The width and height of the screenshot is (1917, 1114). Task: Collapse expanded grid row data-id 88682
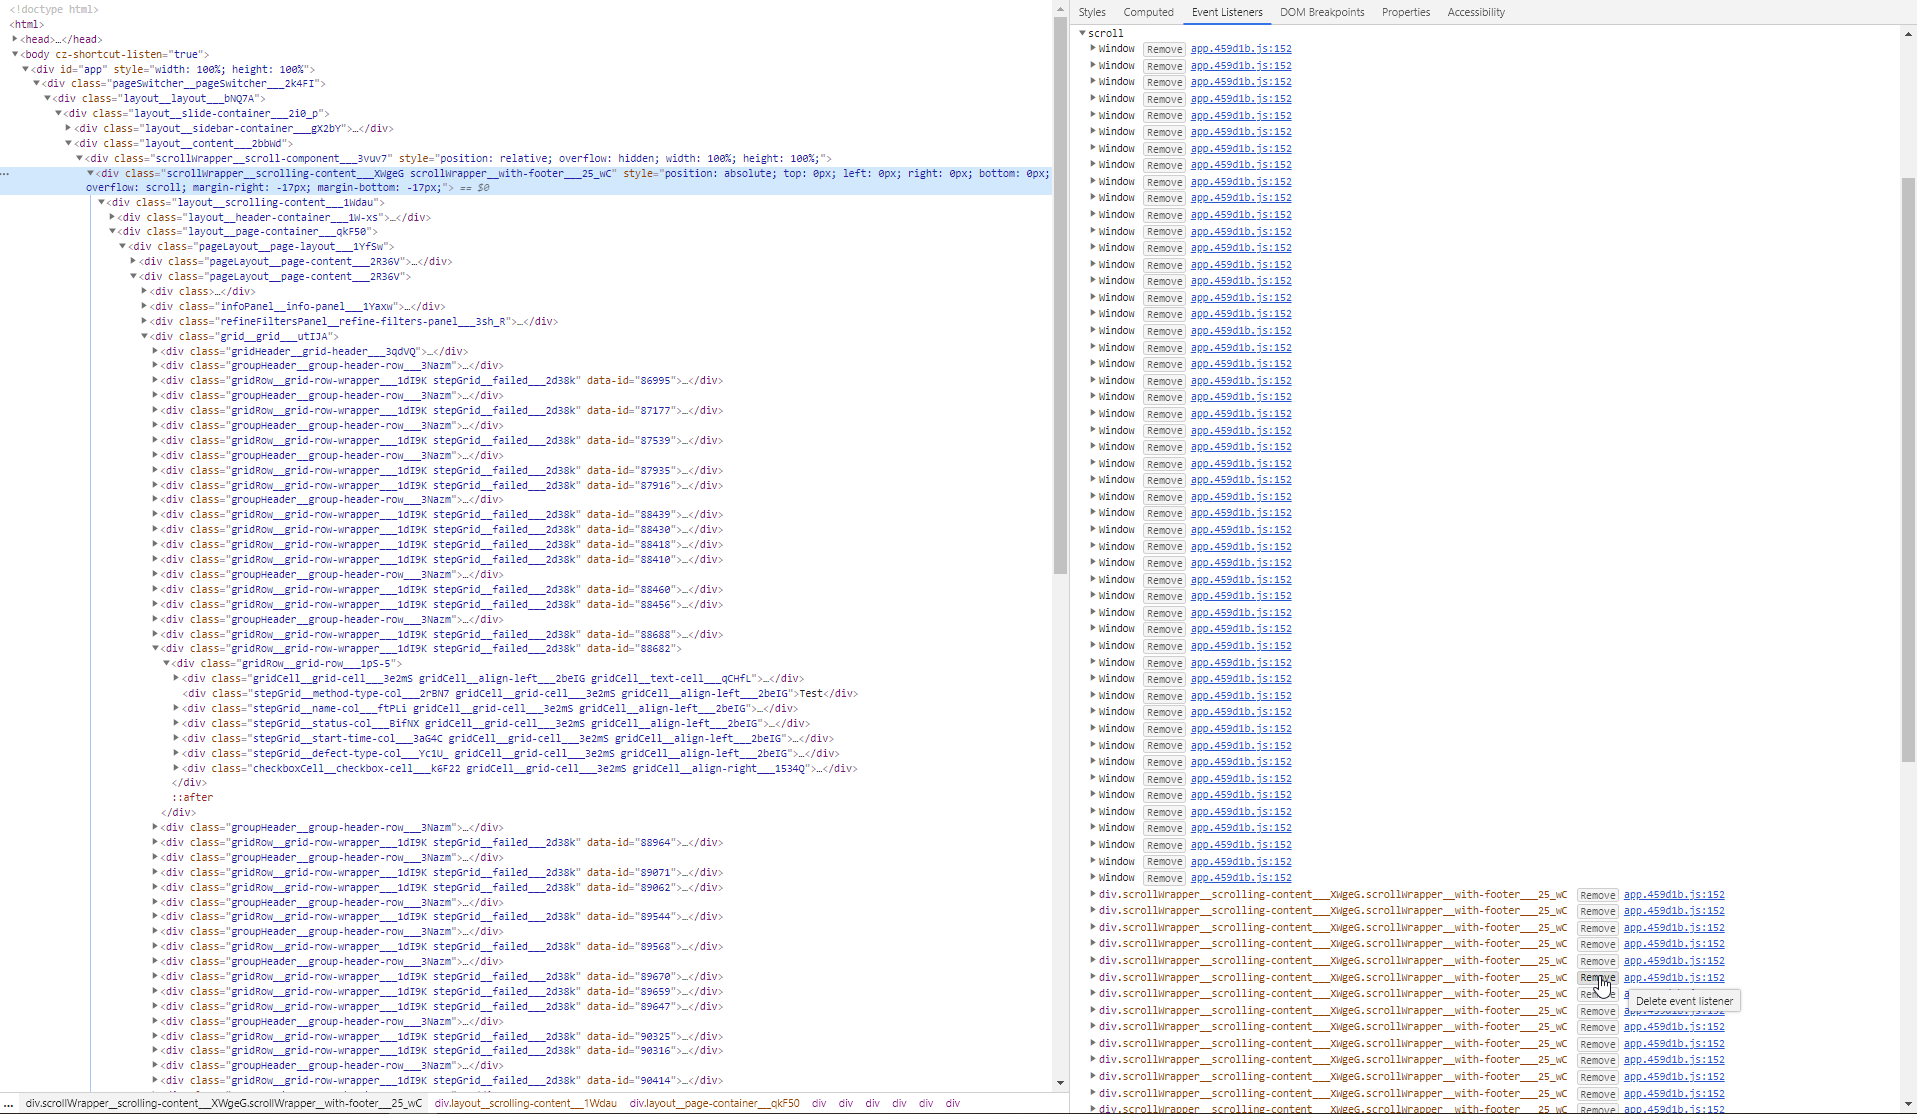[x=155, y=648]
